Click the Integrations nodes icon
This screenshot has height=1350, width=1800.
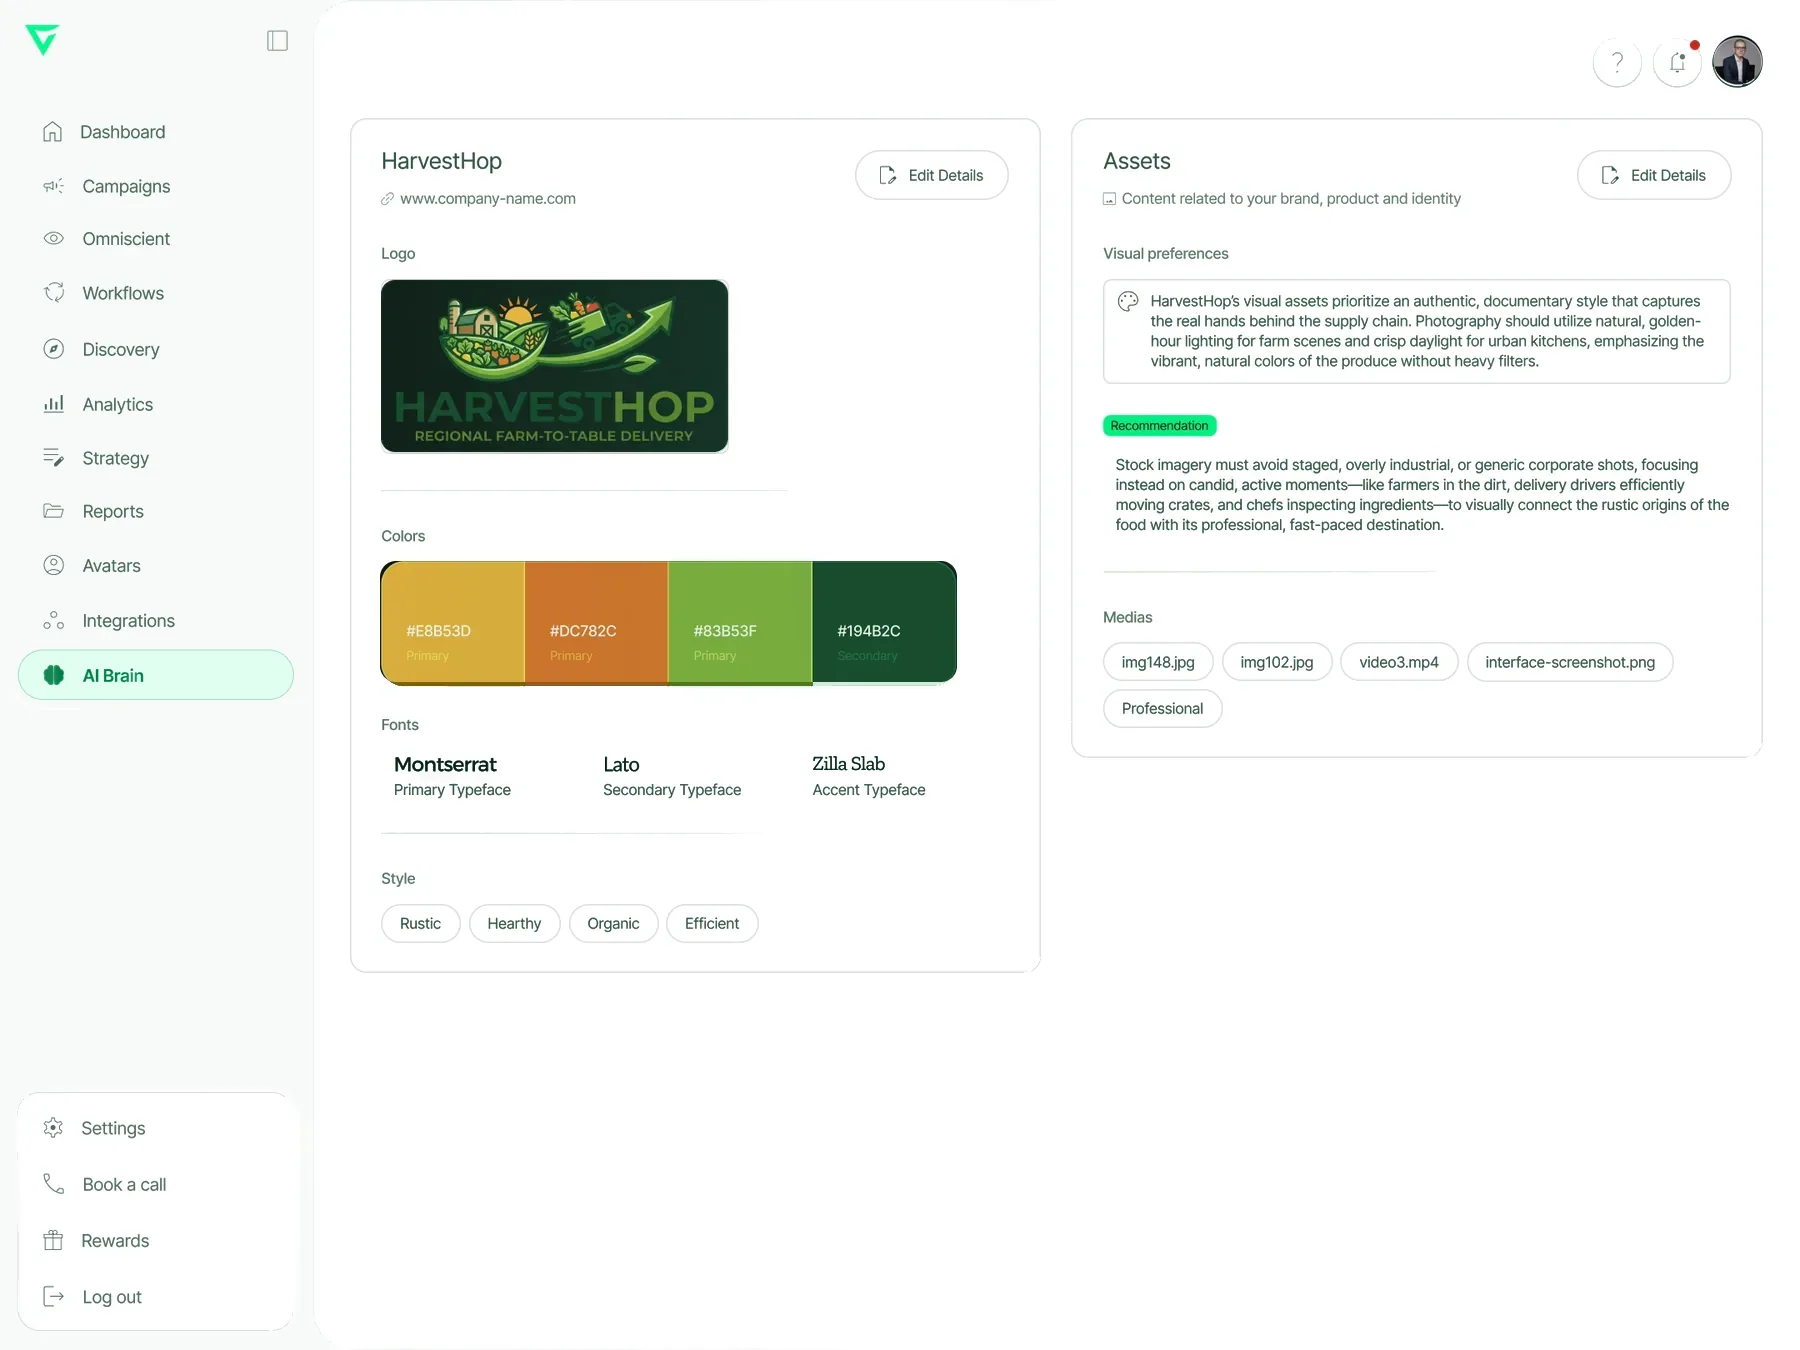54,620
